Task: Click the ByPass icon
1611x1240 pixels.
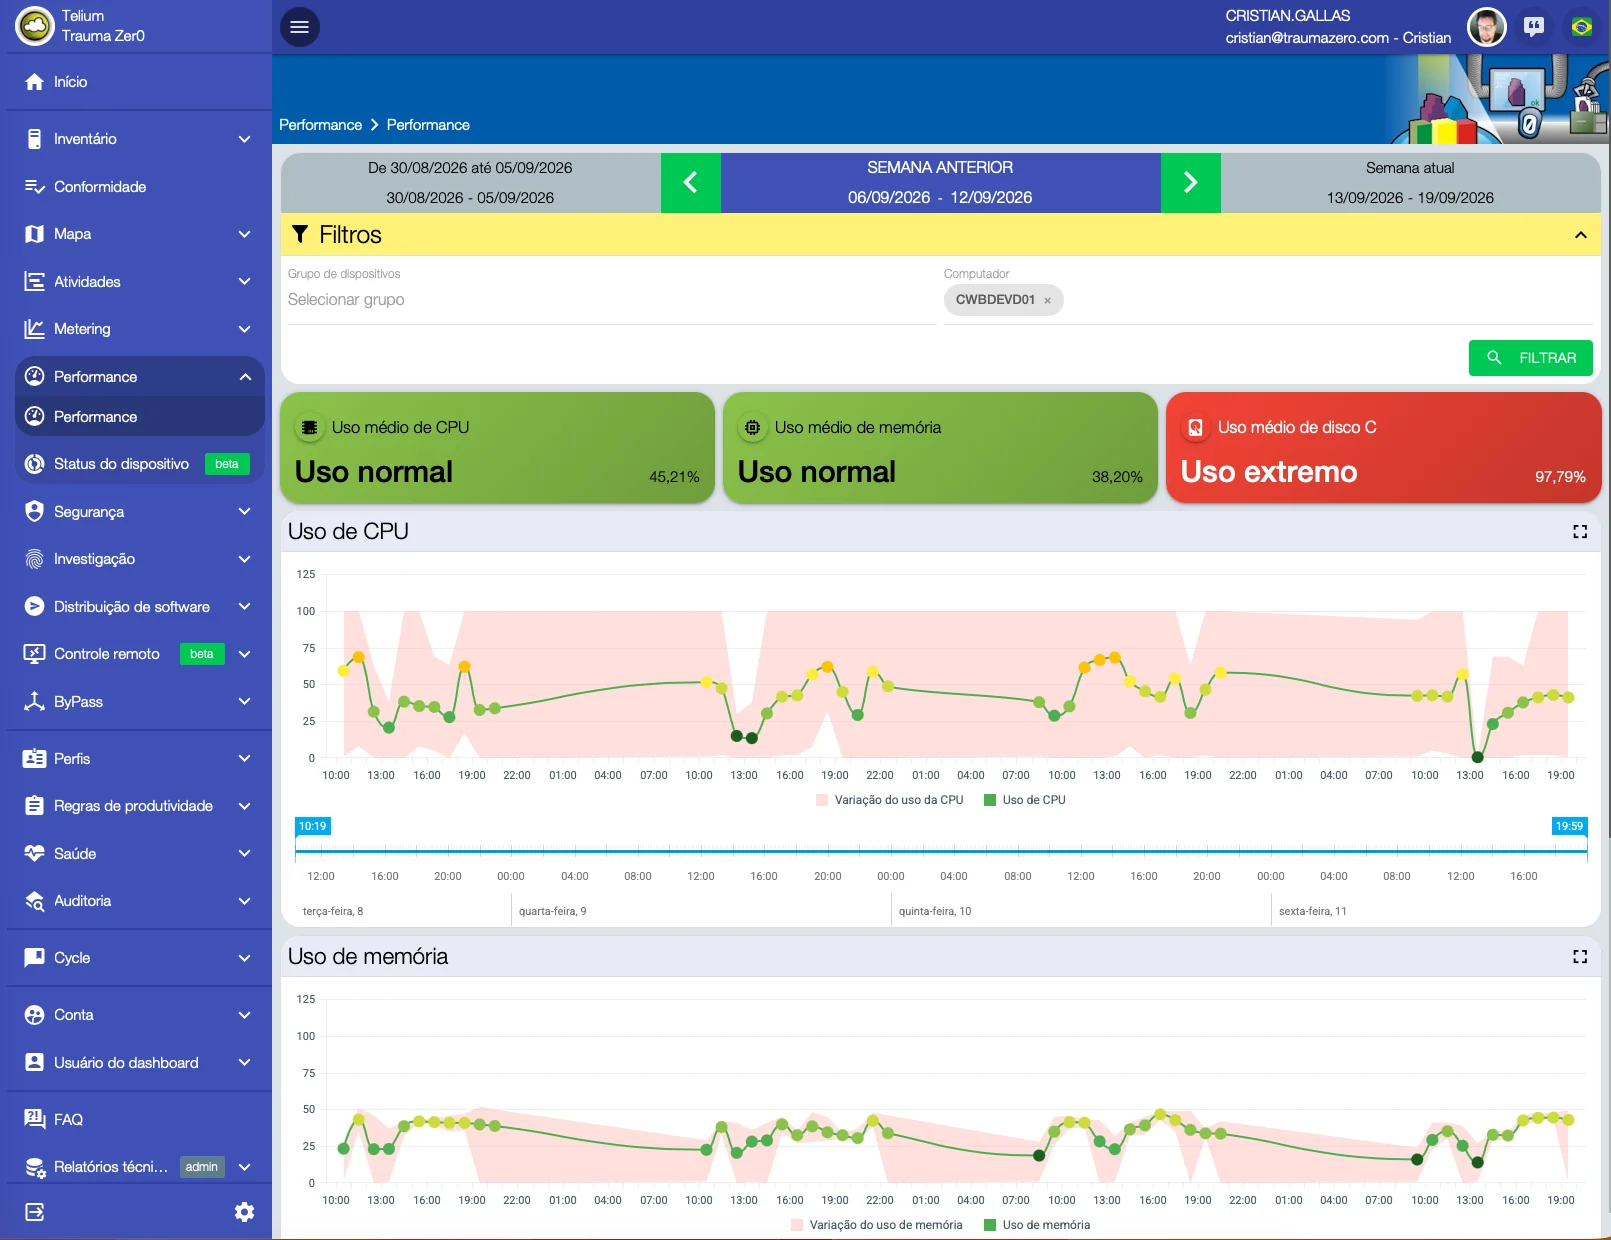Action: tap(34, 701)
